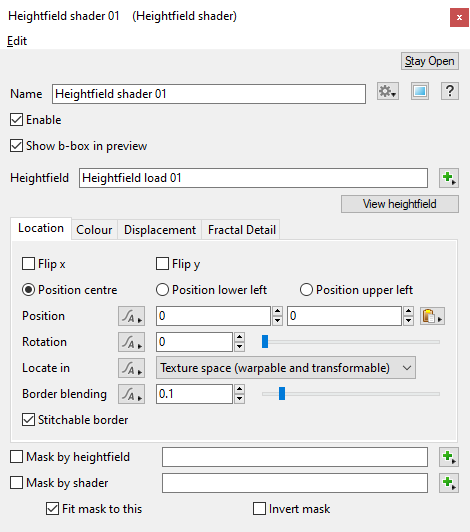This screenshot has height=532, width=470.
Task: Open help via the question mark icon
Action: point(450,91)
